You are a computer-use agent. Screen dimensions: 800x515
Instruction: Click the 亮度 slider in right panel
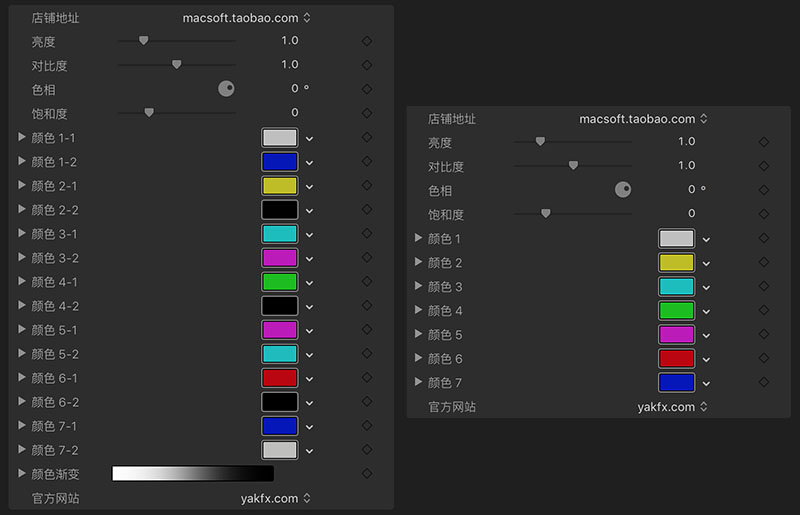[573, 141]
